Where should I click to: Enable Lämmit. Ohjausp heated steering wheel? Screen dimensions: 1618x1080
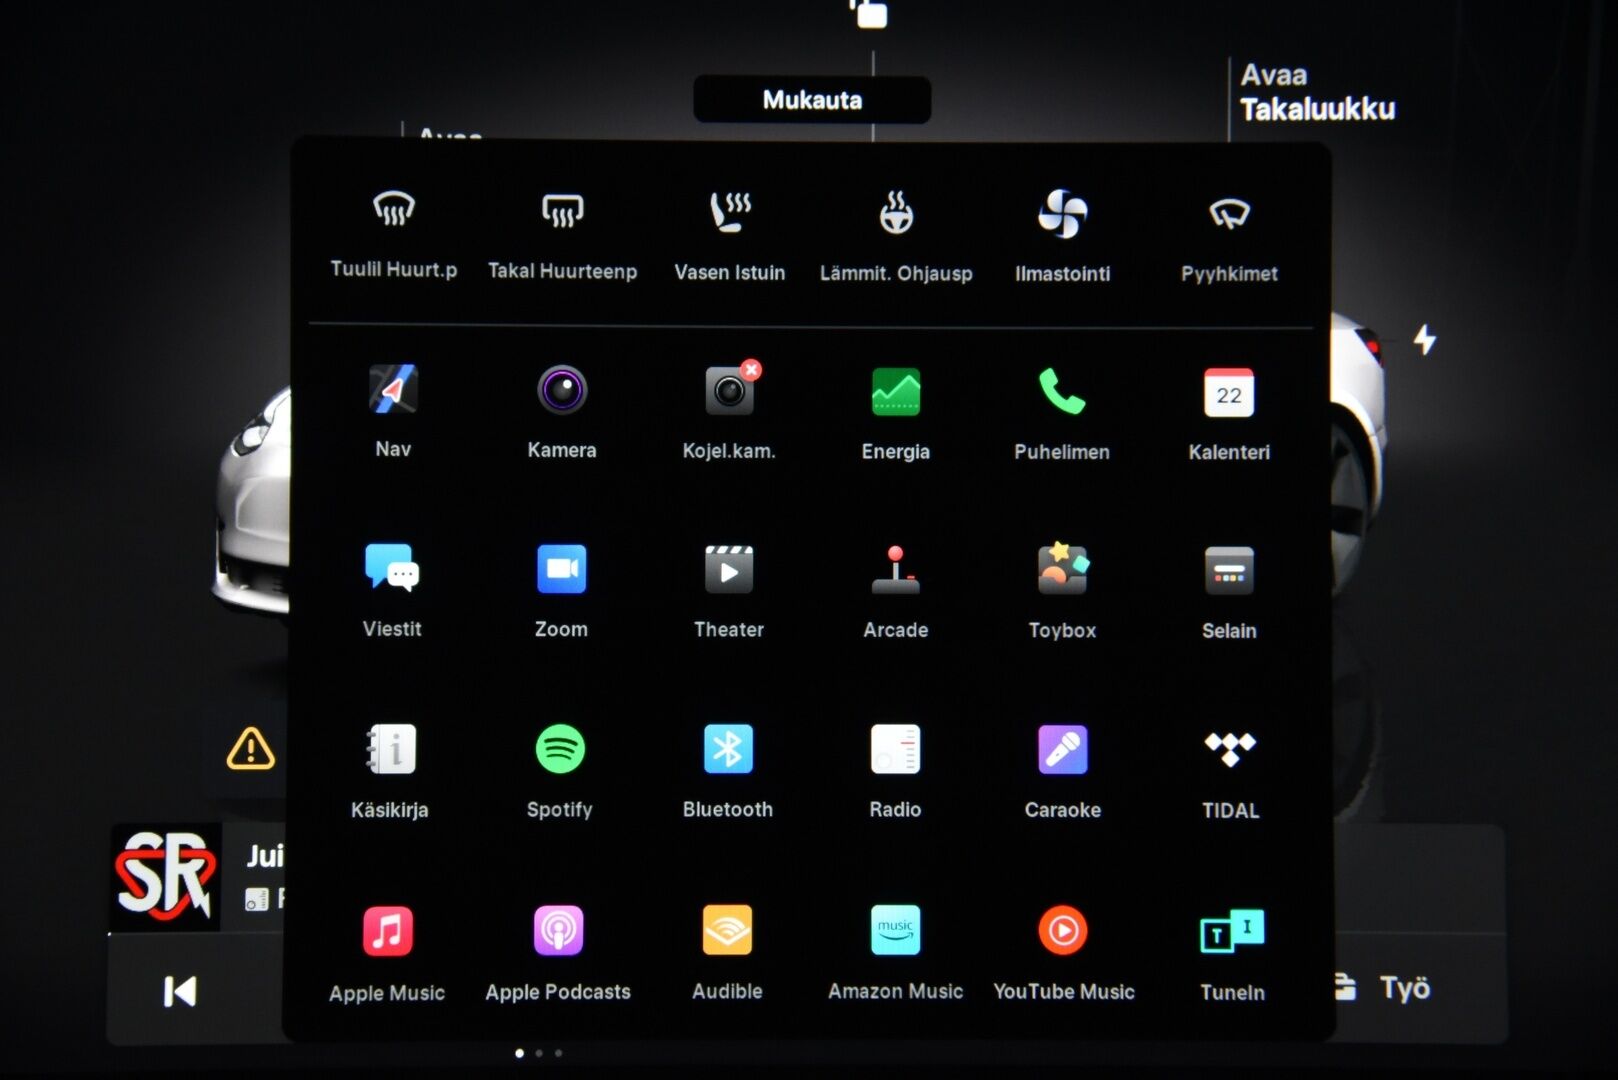896,239
